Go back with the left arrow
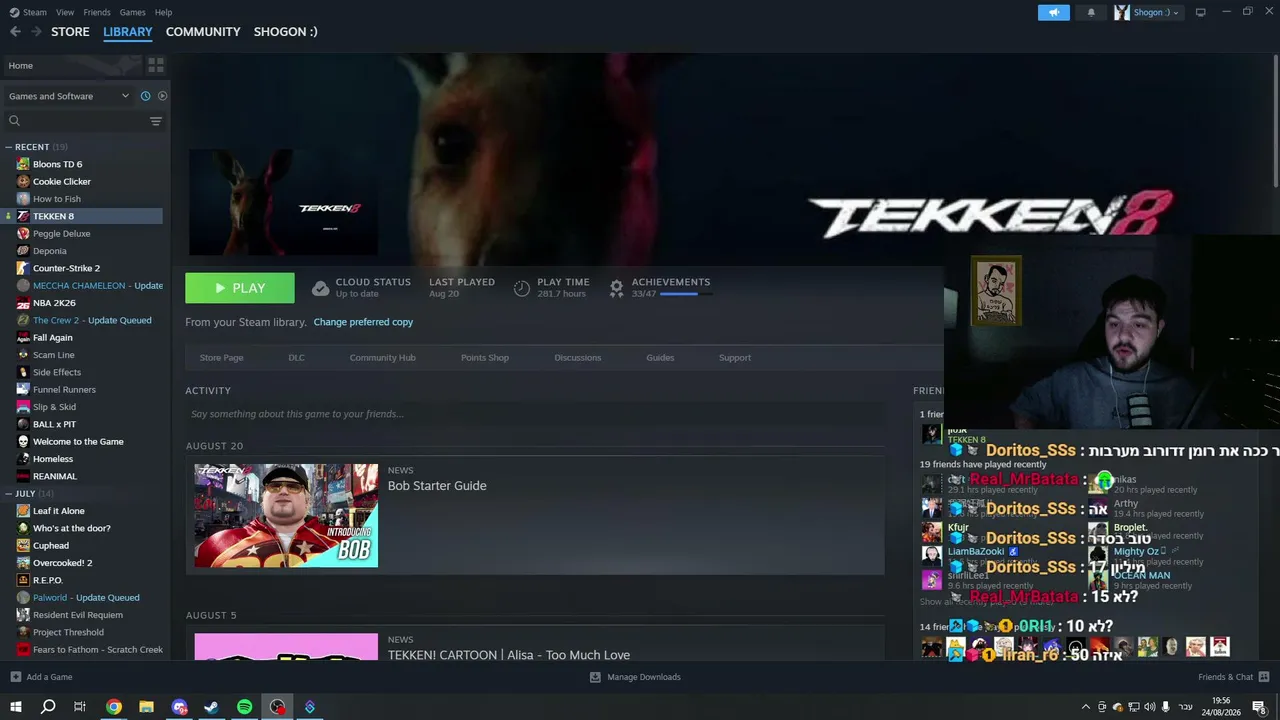The width and height of the screenshot is (1280, 720). click(x=15, y=32)
